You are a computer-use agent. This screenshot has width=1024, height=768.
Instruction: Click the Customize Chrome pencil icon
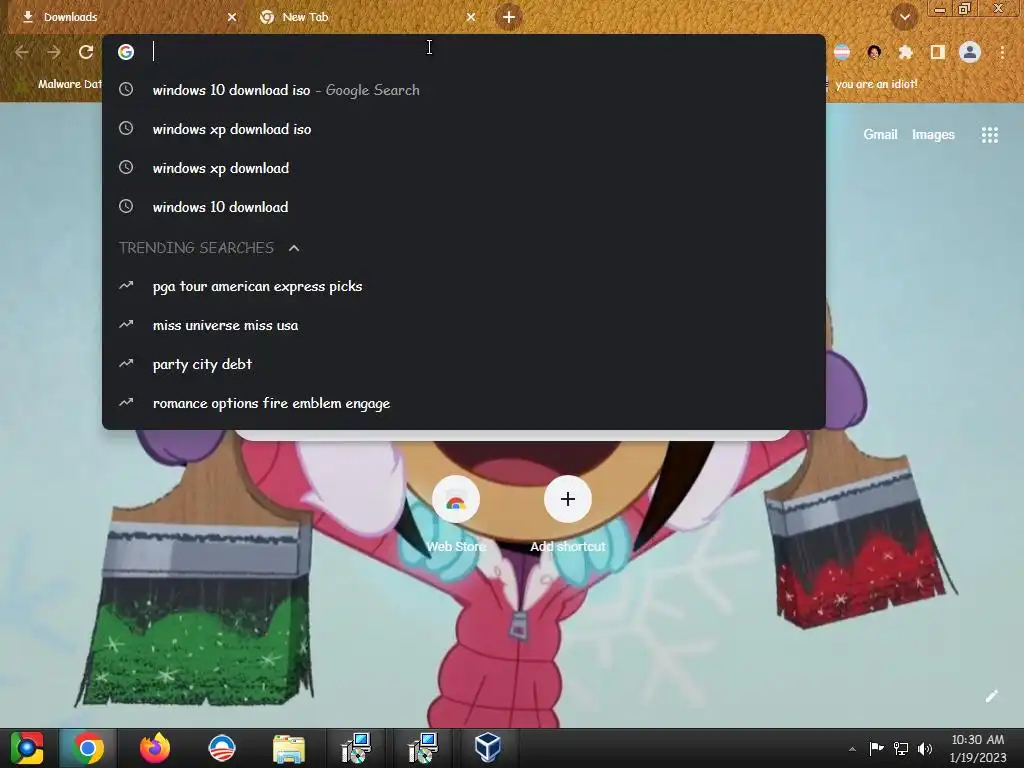[x=991, y=696]
